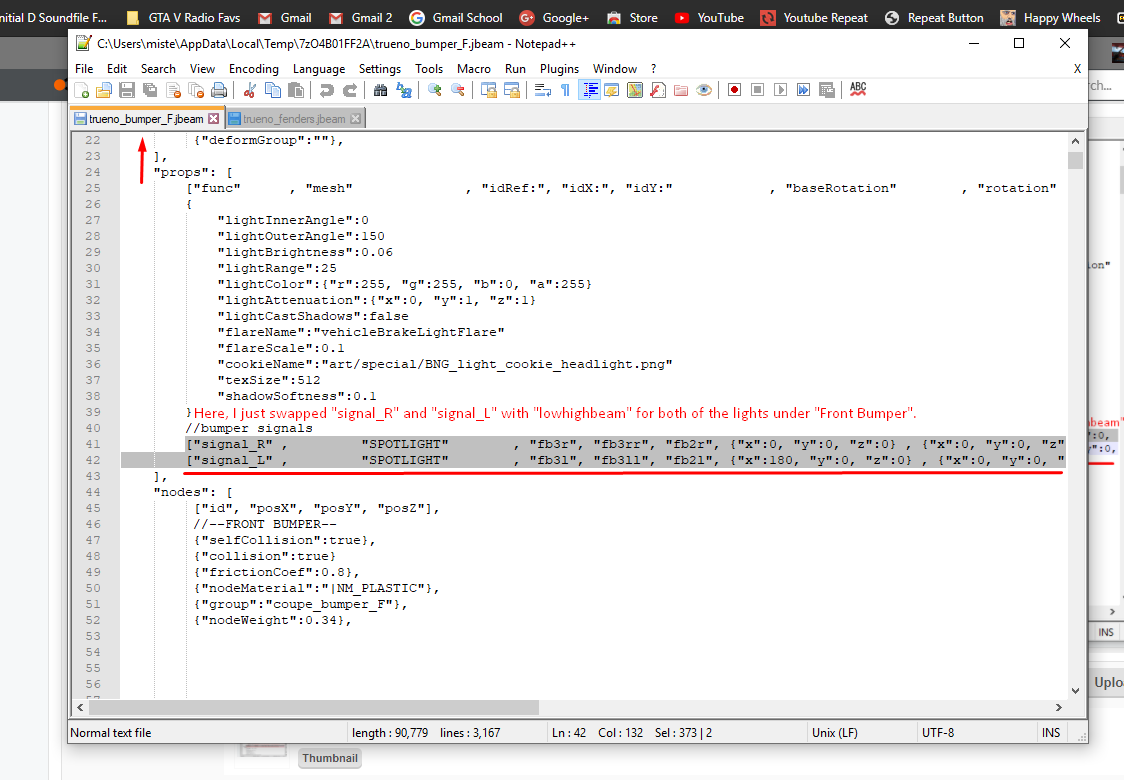Click the Thumbnail button behind Notepad++
This screenshot has height=780, width=1124.
click(x=330, y=758)
